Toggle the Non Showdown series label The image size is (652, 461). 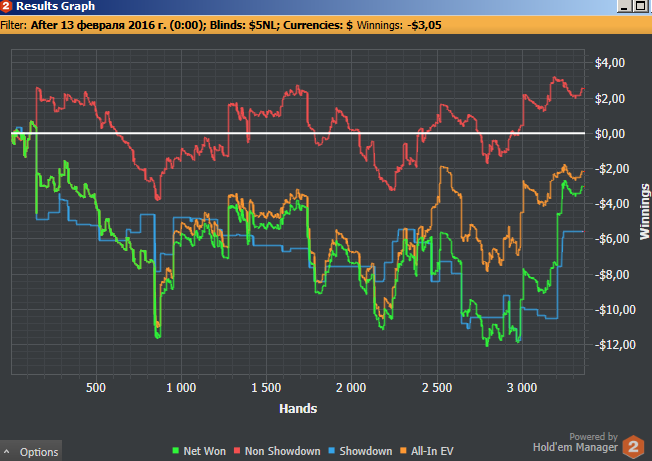click(x=282, y=451)
